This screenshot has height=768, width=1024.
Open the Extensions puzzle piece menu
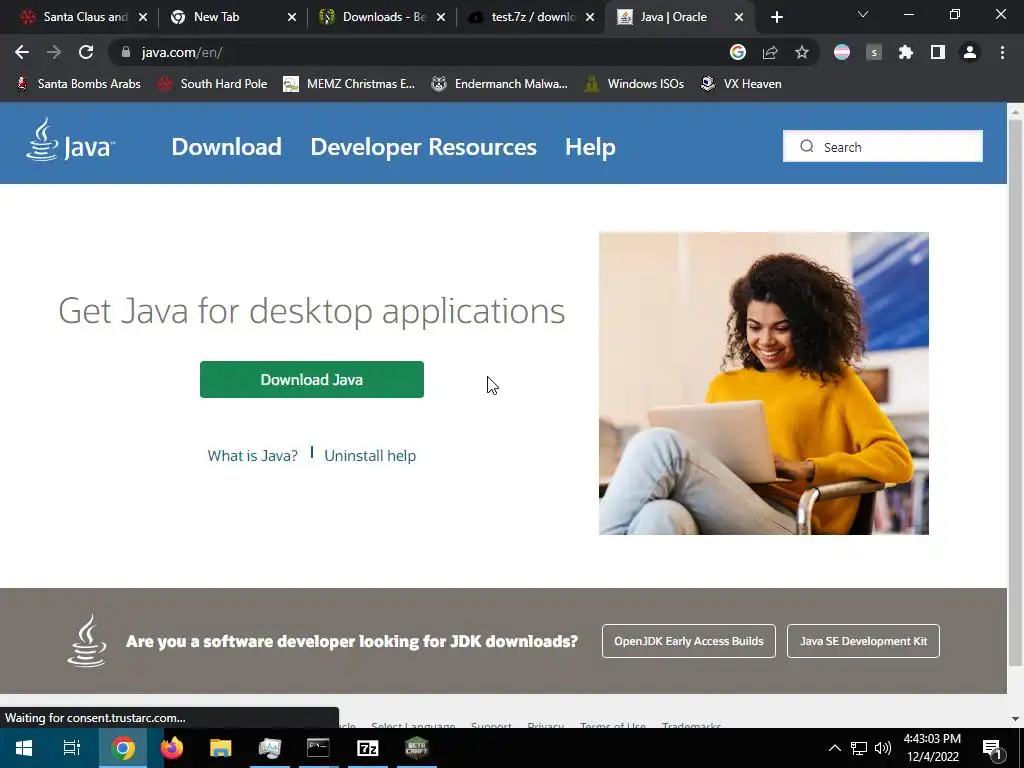[906, 52]
